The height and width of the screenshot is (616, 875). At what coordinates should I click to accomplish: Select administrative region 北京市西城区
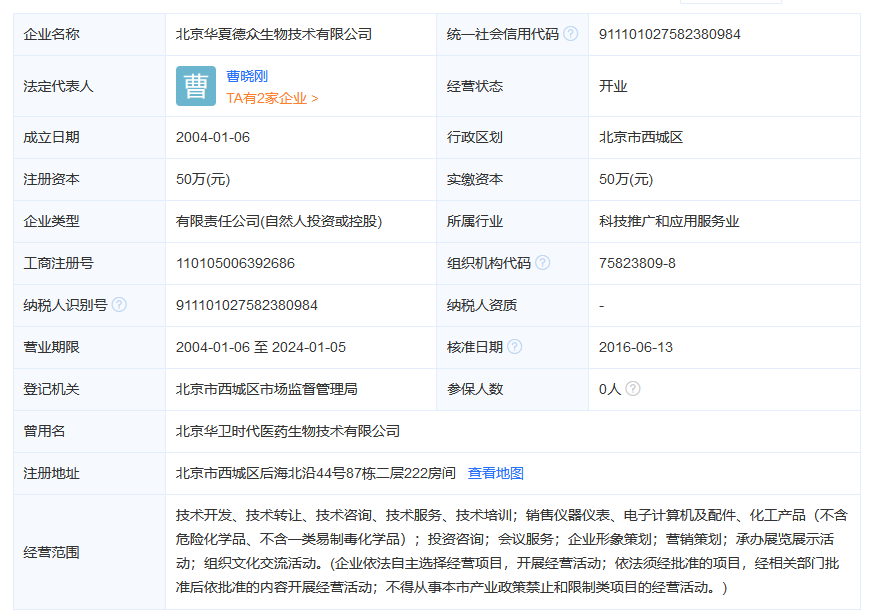641,137
